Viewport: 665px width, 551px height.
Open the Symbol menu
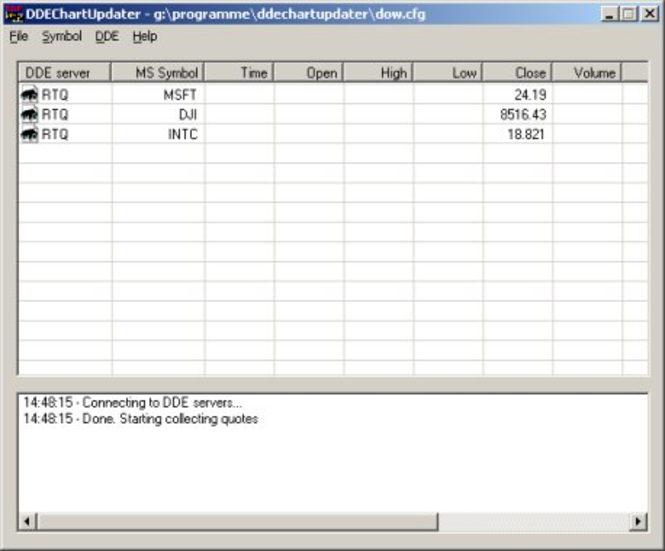click(61, 36)
